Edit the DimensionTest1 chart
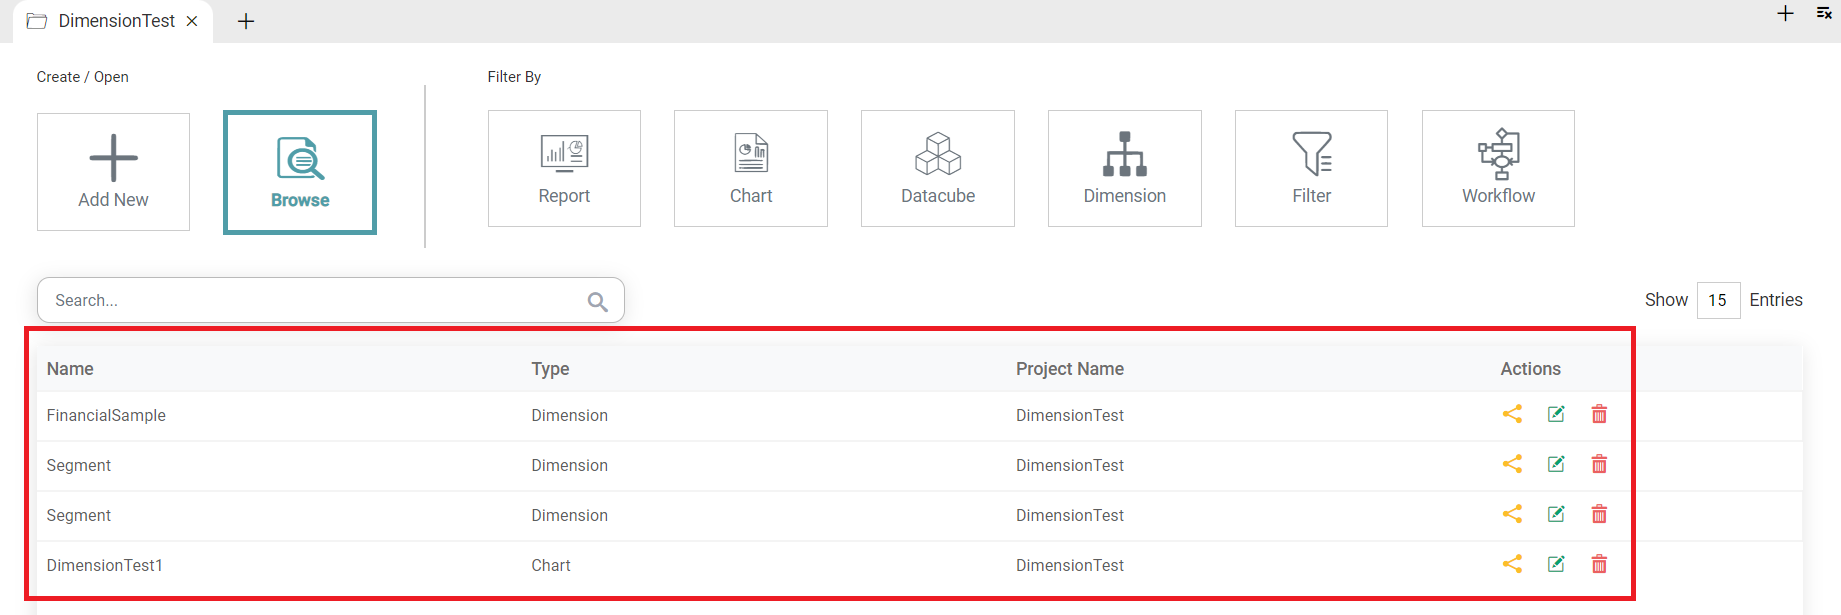The height and width of the screenshot is (615, 1841). tap(1556, 564)
